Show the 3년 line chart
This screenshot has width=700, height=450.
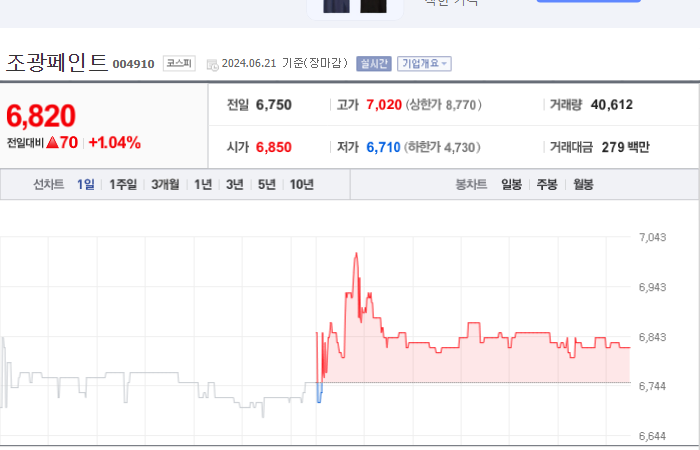[x=235, y=184]
